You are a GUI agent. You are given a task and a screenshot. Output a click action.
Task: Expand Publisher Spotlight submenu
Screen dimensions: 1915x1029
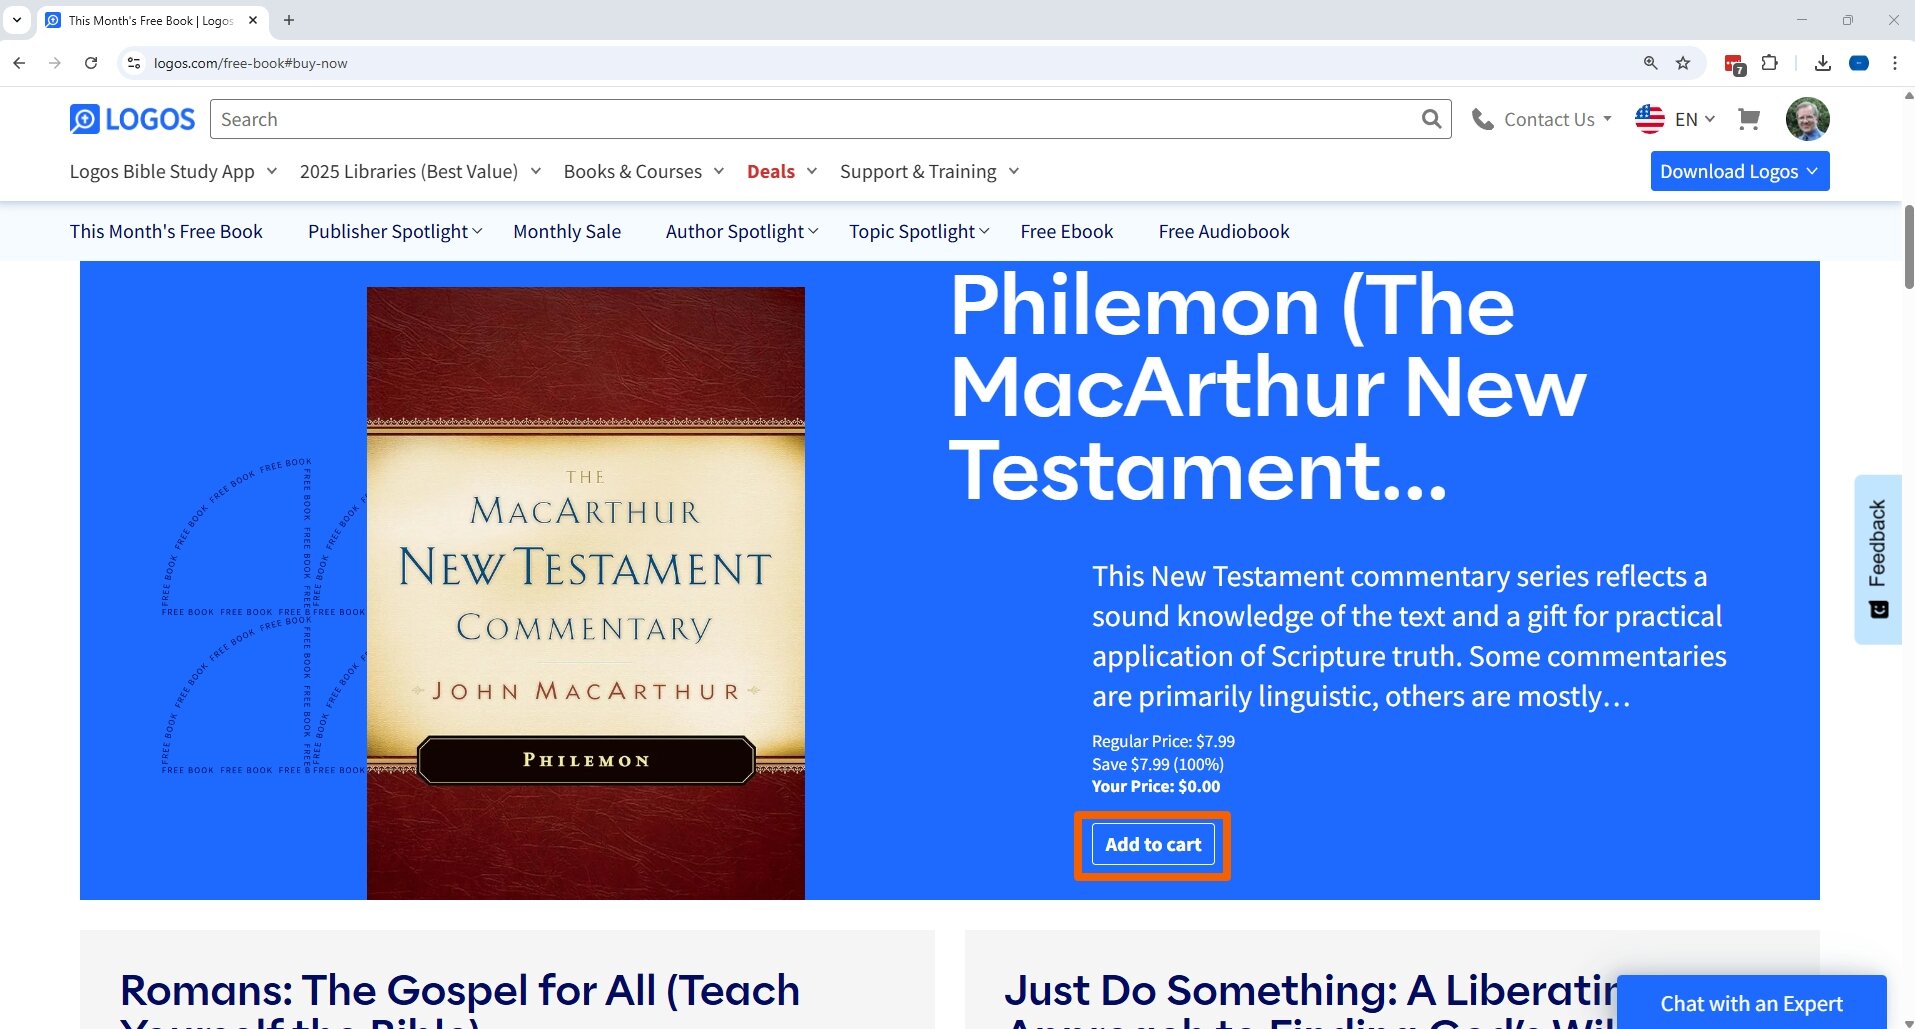point(395,231)
